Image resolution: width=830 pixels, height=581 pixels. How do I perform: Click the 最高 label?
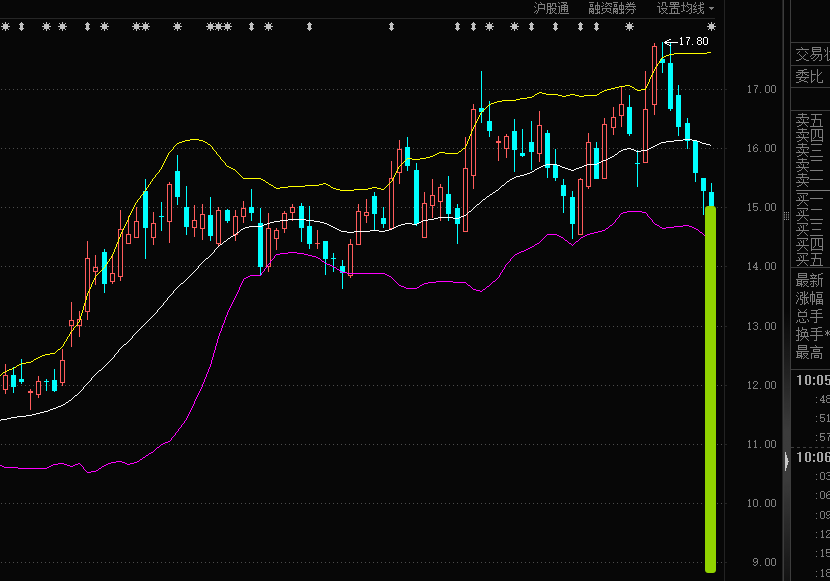pos(809,352)
